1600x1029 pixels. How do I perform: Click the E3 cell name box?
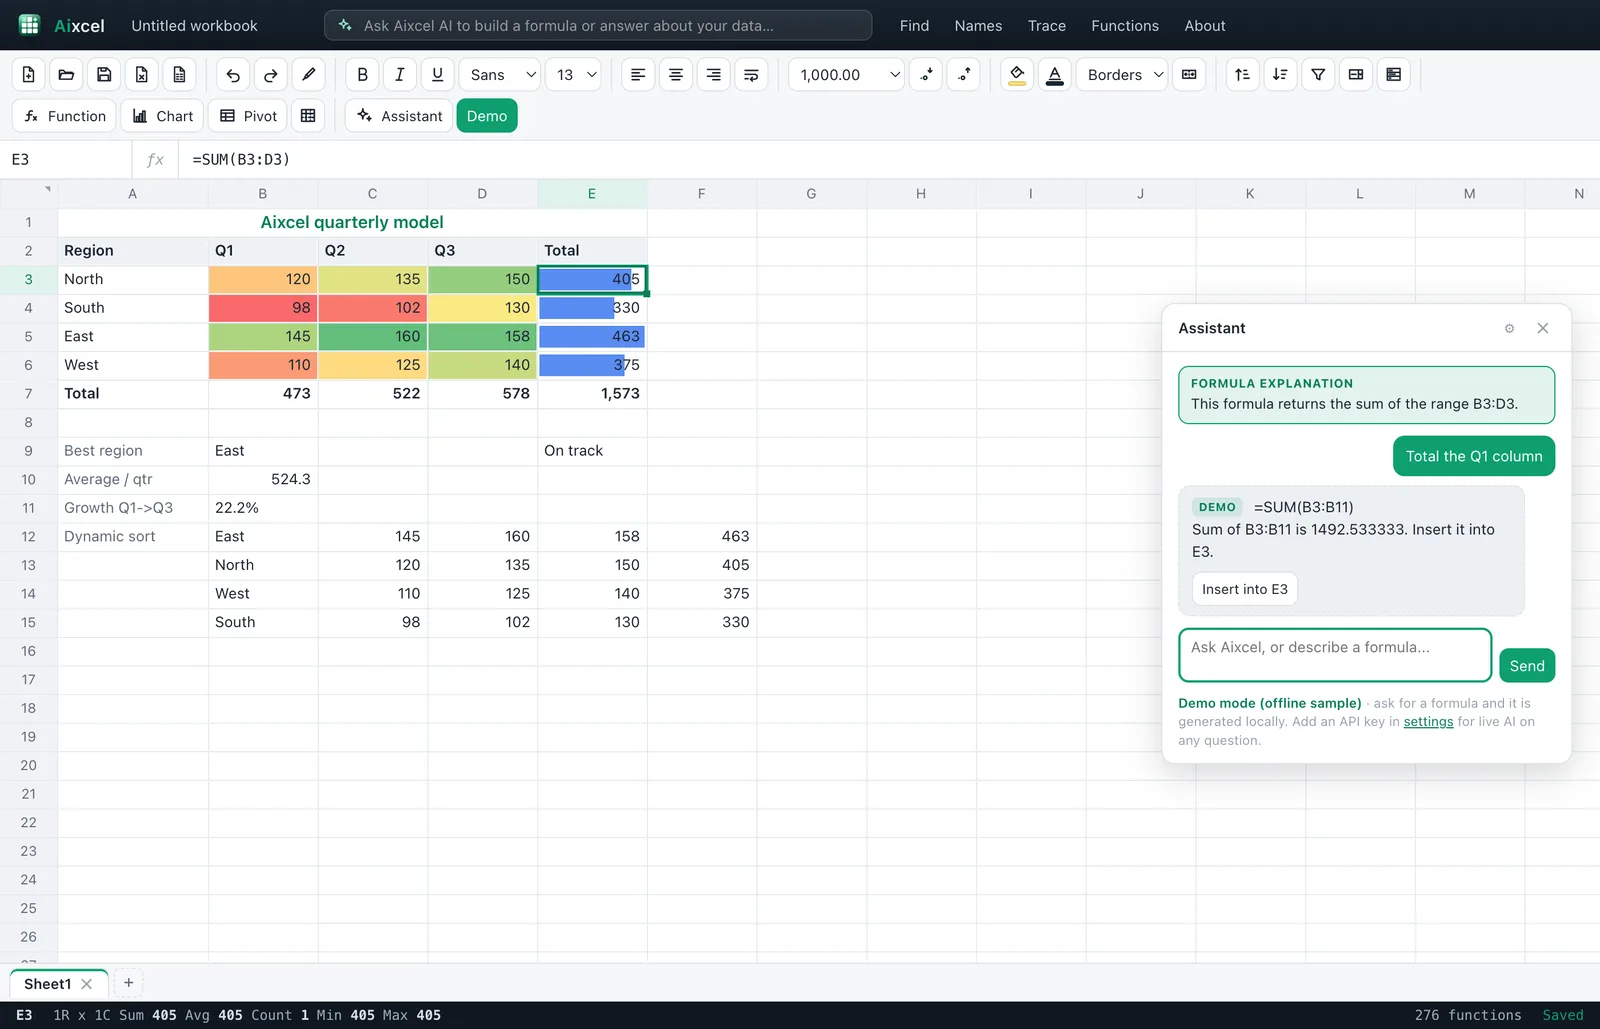(66, 159)
